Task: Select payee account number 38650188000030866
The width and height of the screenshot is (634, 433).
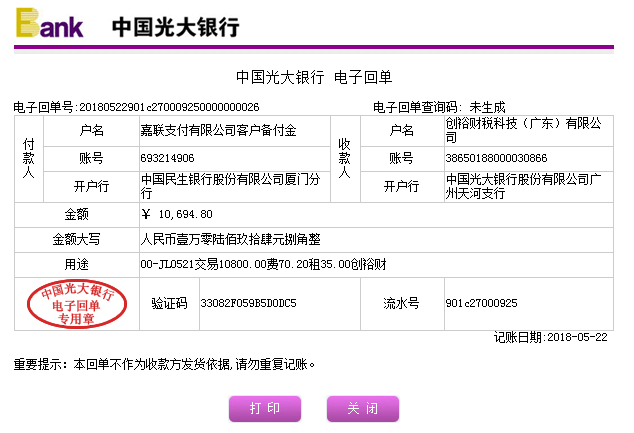Action: click(496, 158)
